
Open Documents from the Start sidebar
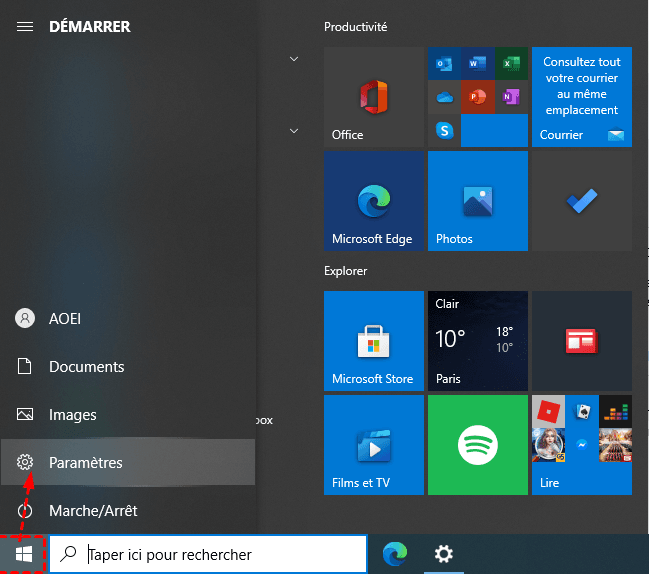point(128,366)
